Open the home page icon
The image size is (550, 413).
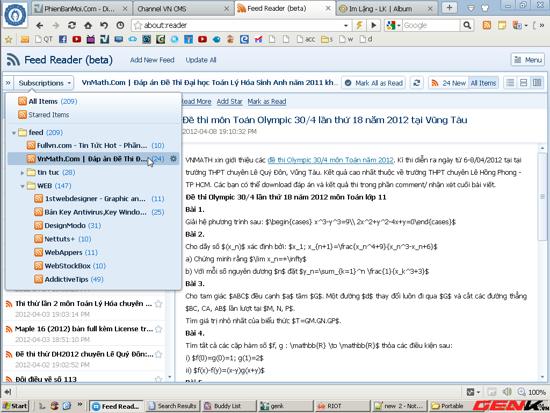88,25
